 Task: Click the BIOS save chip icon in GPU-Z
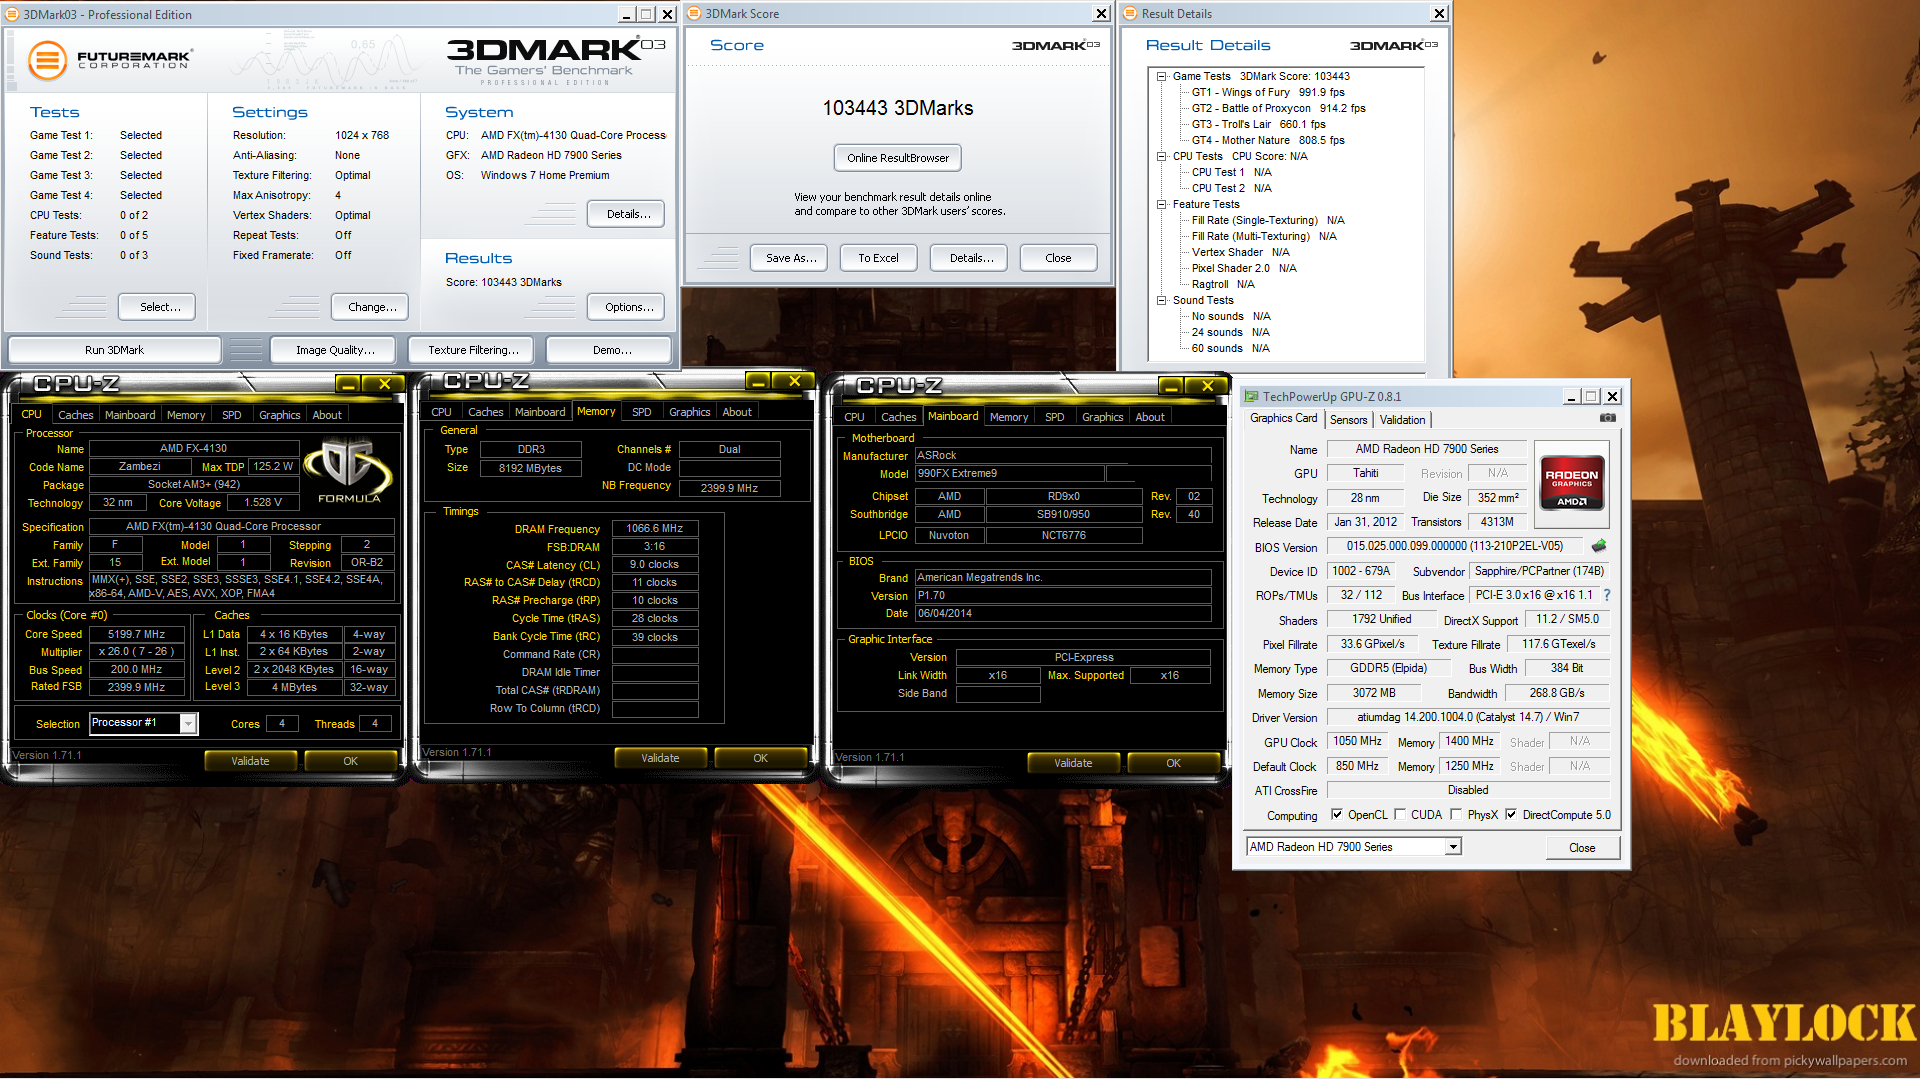(1599, 546)
